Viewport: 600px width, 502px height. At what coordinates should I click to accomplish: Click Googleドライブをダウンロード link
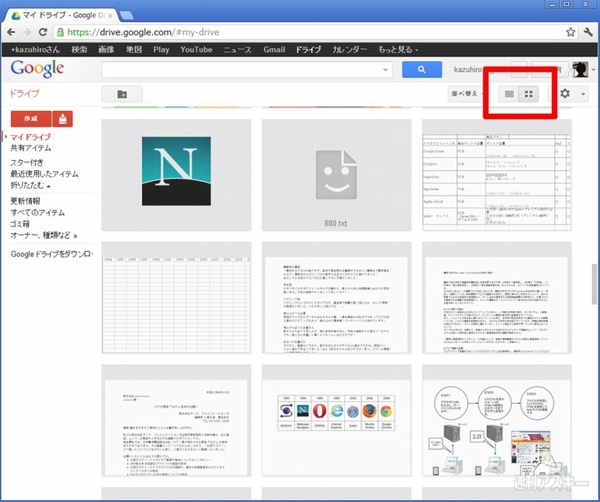click(52, 254)
